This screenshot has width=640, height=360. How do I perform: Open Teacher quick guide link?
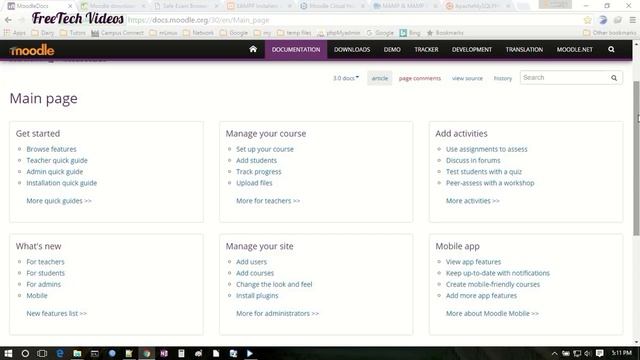(x=57, y=160)
